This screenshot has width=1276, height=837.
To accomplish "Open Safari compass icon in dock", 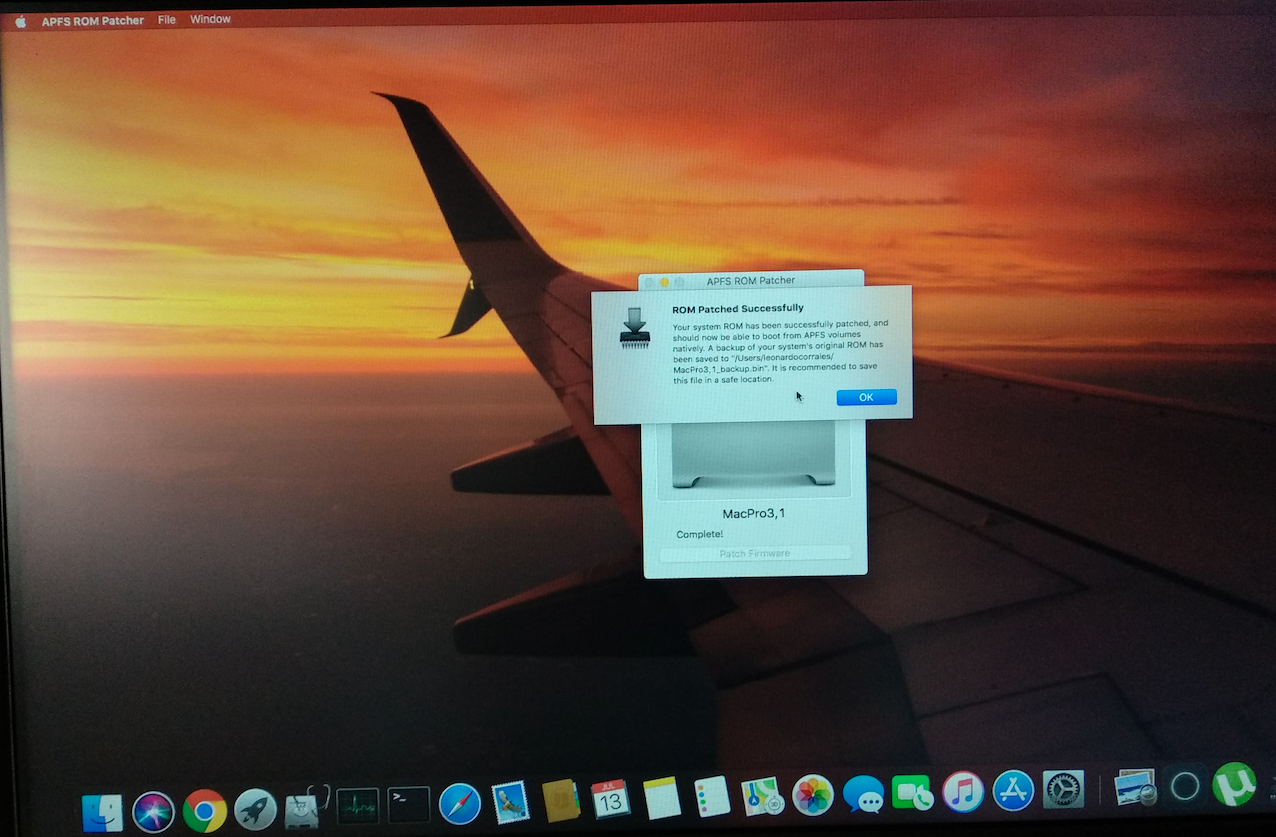I will coord(460,803).
